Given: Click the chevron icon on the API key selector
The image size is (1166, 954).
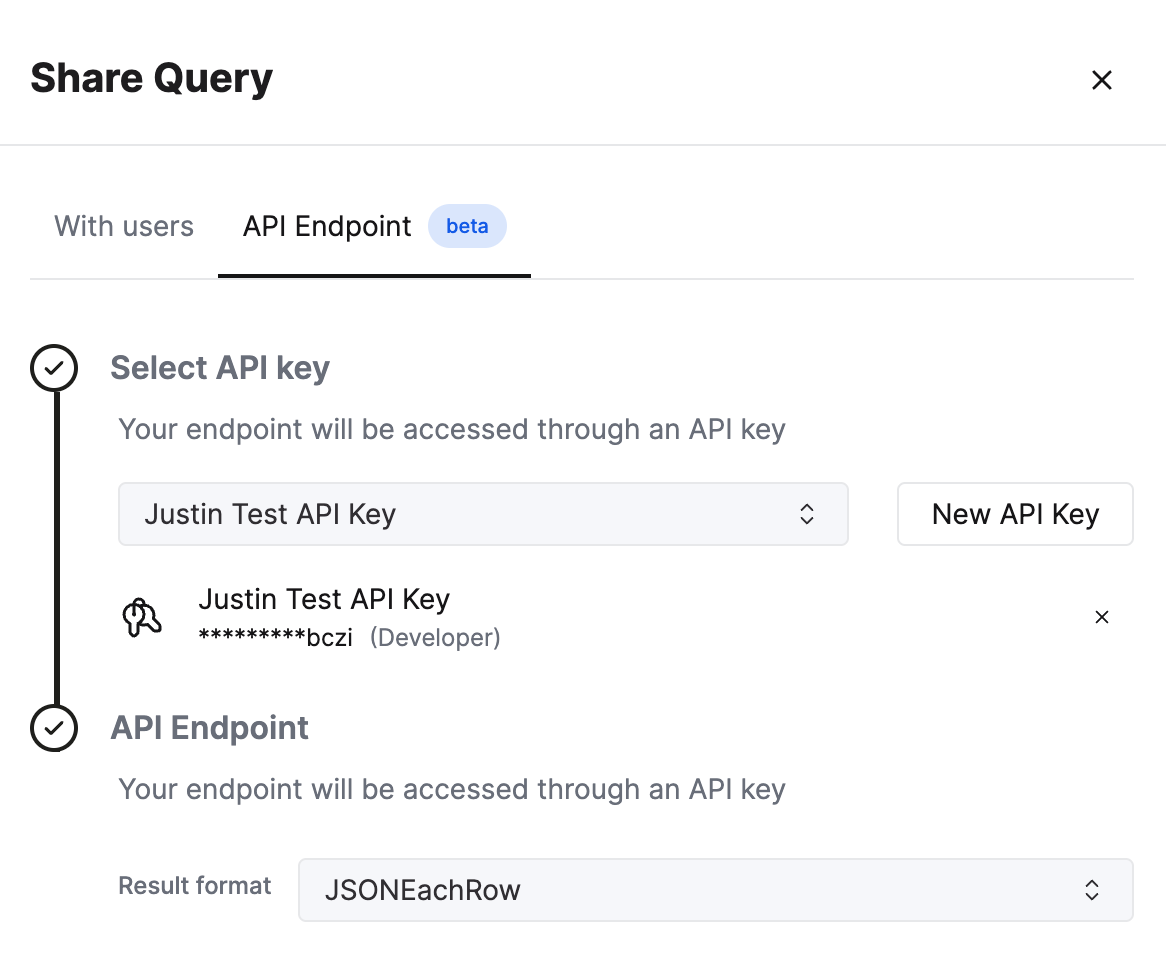Looking at the screenshot, I should pyautogui.click(x=806, y=514).
